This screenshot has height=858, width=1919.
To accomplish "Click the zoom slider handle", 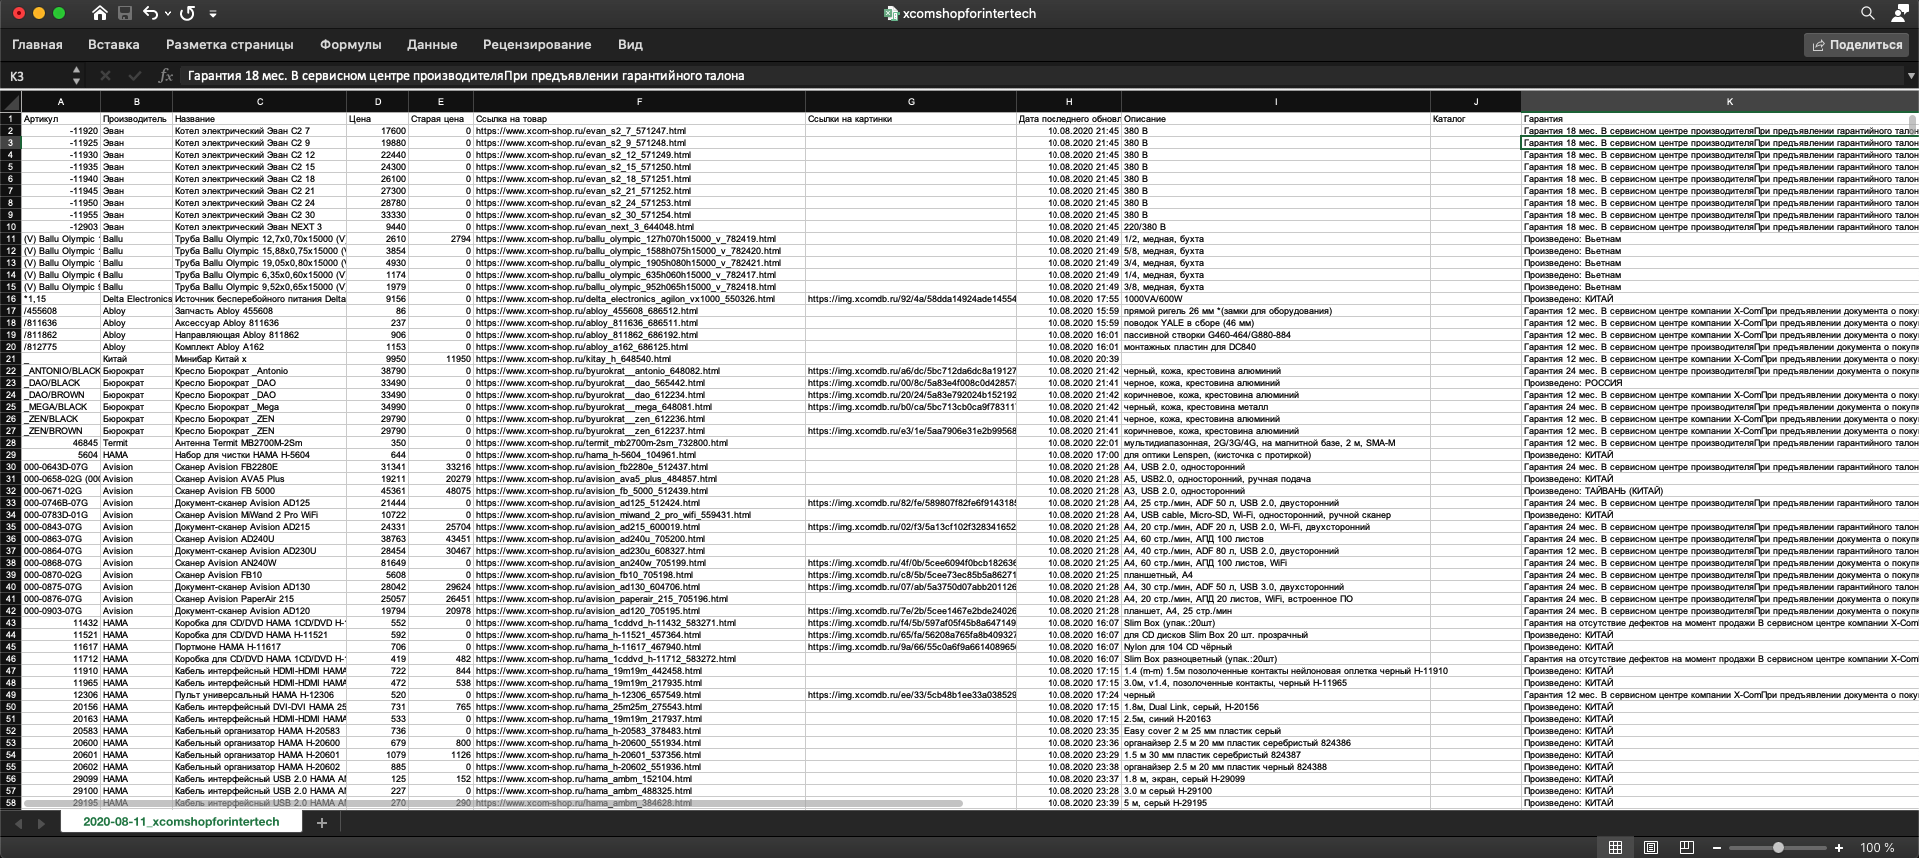I will 1778,848.
